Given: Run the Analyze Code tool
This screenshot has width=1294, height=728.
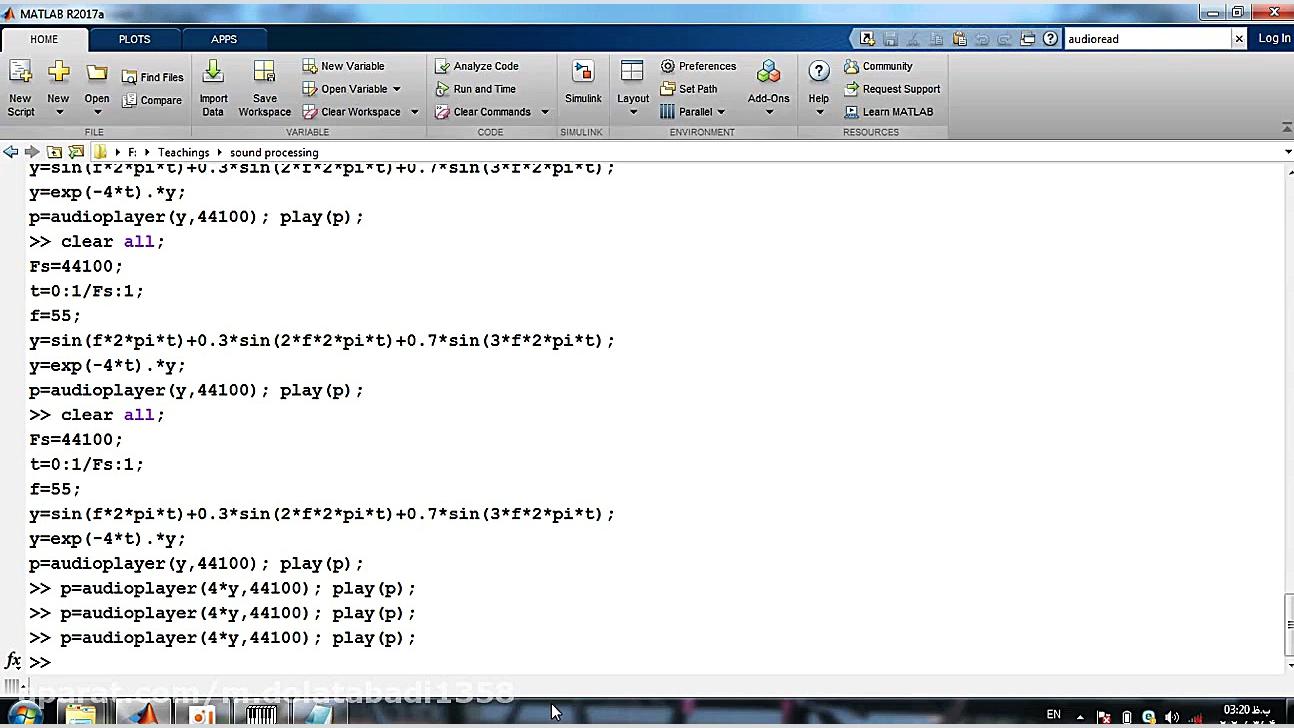Looking at the screenshot, I should [x=476, y=66].
